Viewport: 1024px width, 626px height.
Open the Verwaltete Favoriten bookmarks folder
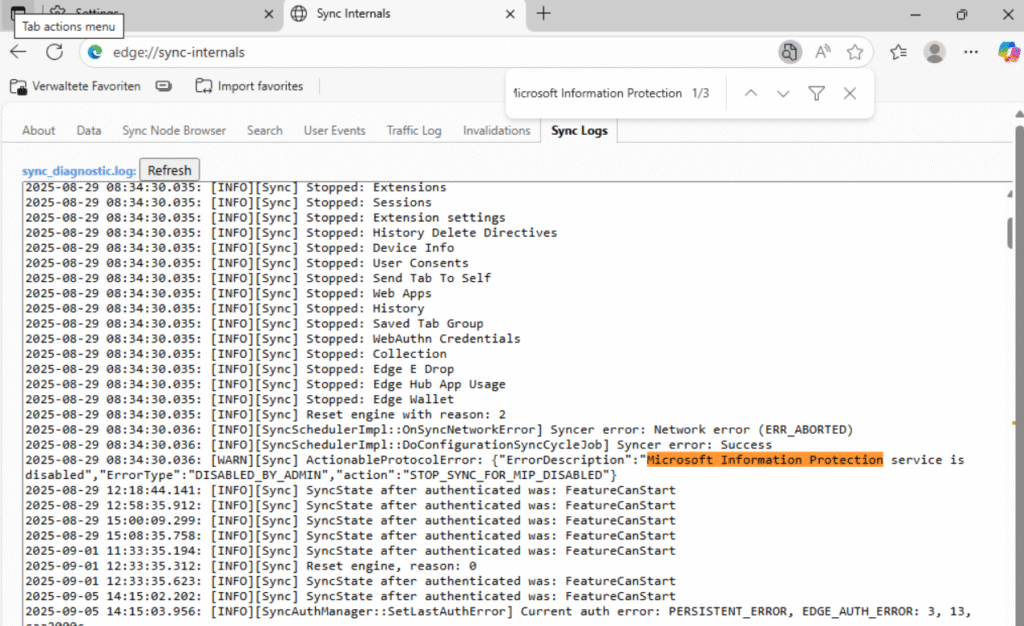(x=75, y=86)
